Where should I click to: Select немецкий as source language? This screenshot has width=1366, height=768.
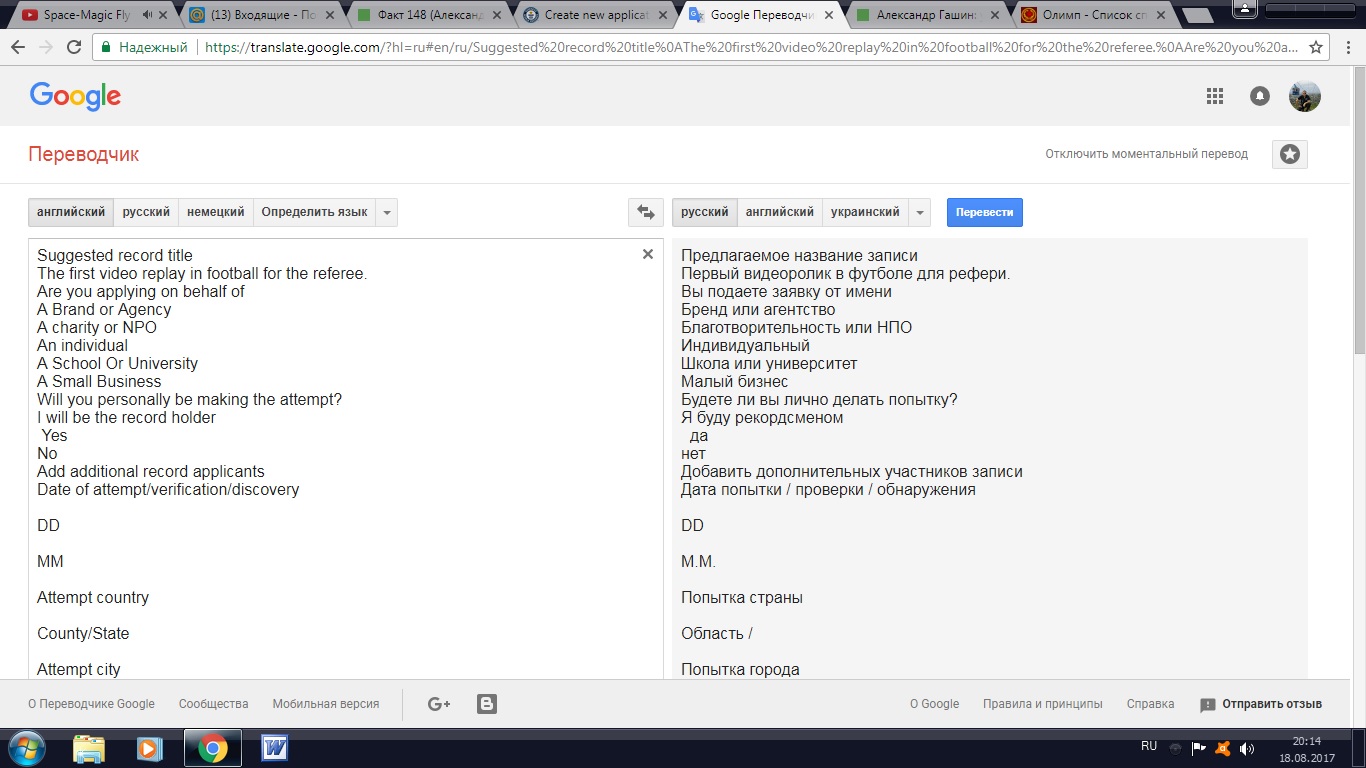[x=216, y=212]
